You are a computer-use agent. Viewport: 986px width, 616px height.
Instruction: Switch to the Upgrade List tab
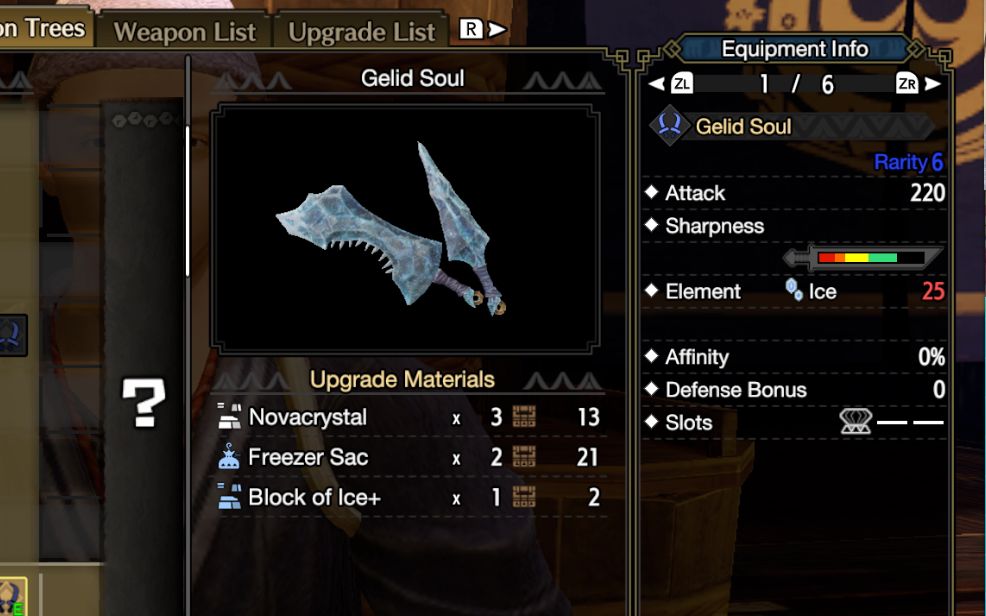tap(361, 31)
